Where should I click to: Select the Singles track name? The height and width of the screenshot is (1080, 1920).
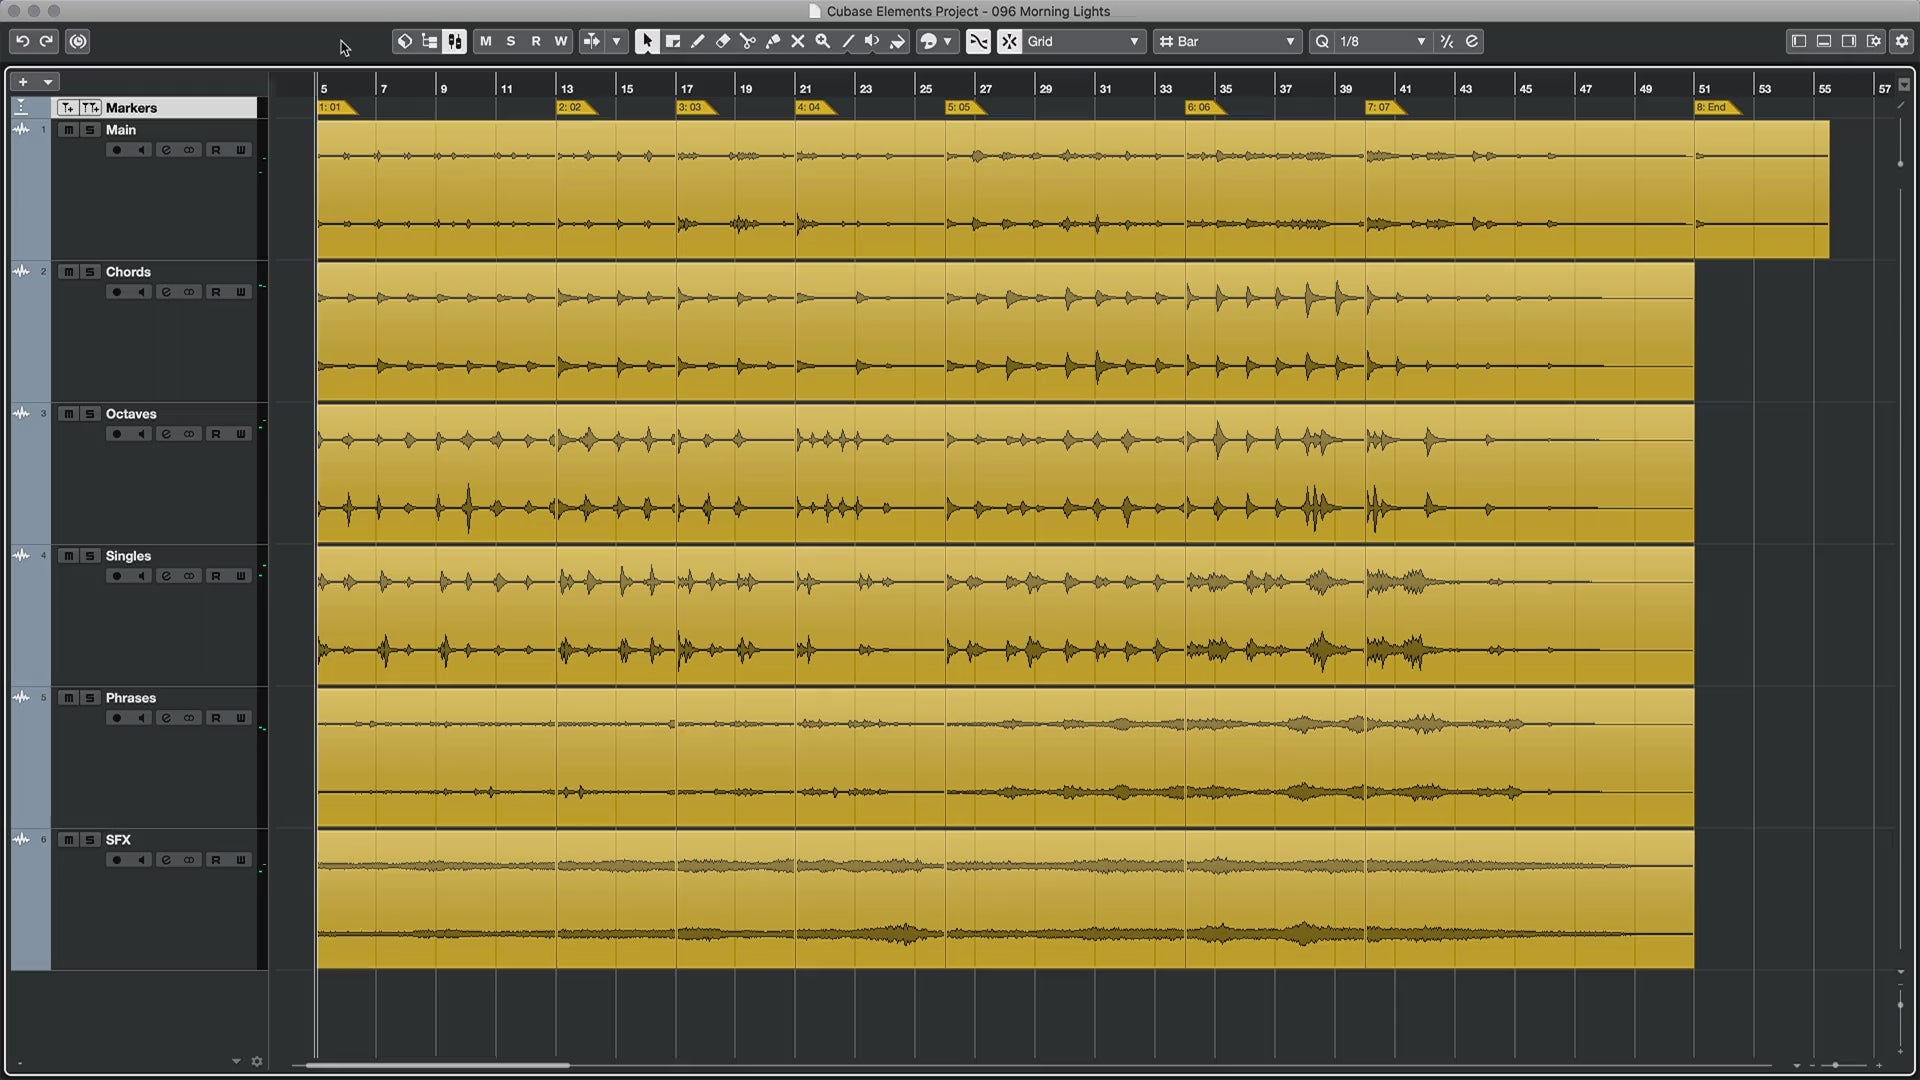click(x=128, y=556)
